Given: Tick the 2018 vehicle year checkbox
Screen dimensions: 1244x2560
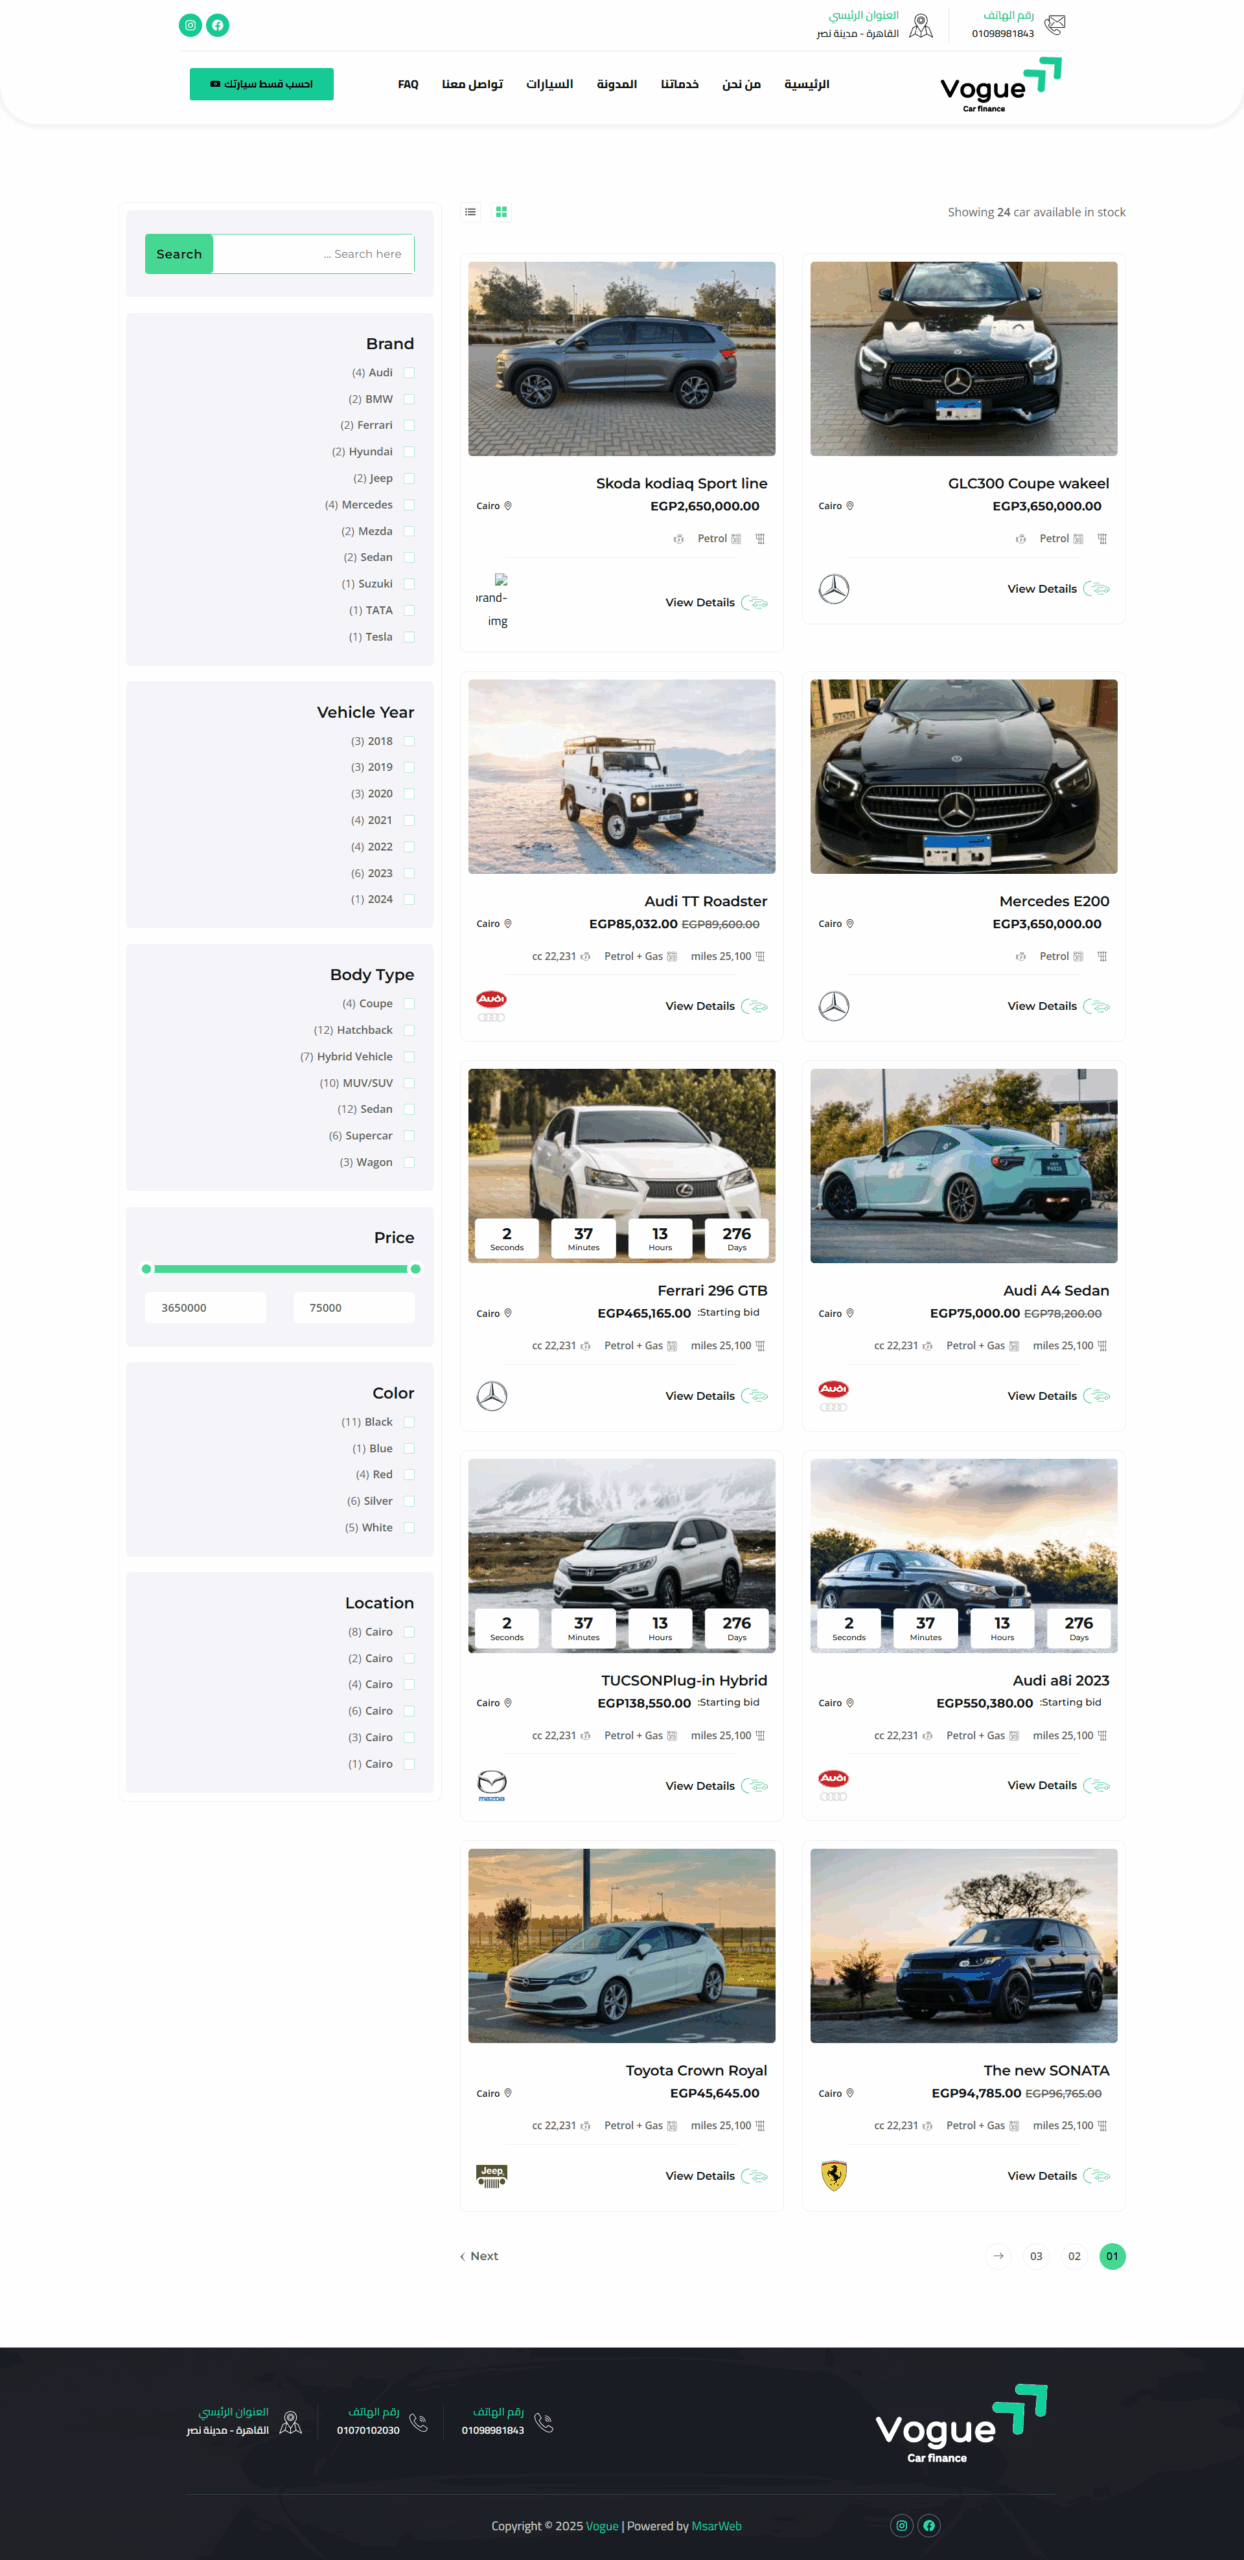Looking at the screenshot, I should pos(409,741).
